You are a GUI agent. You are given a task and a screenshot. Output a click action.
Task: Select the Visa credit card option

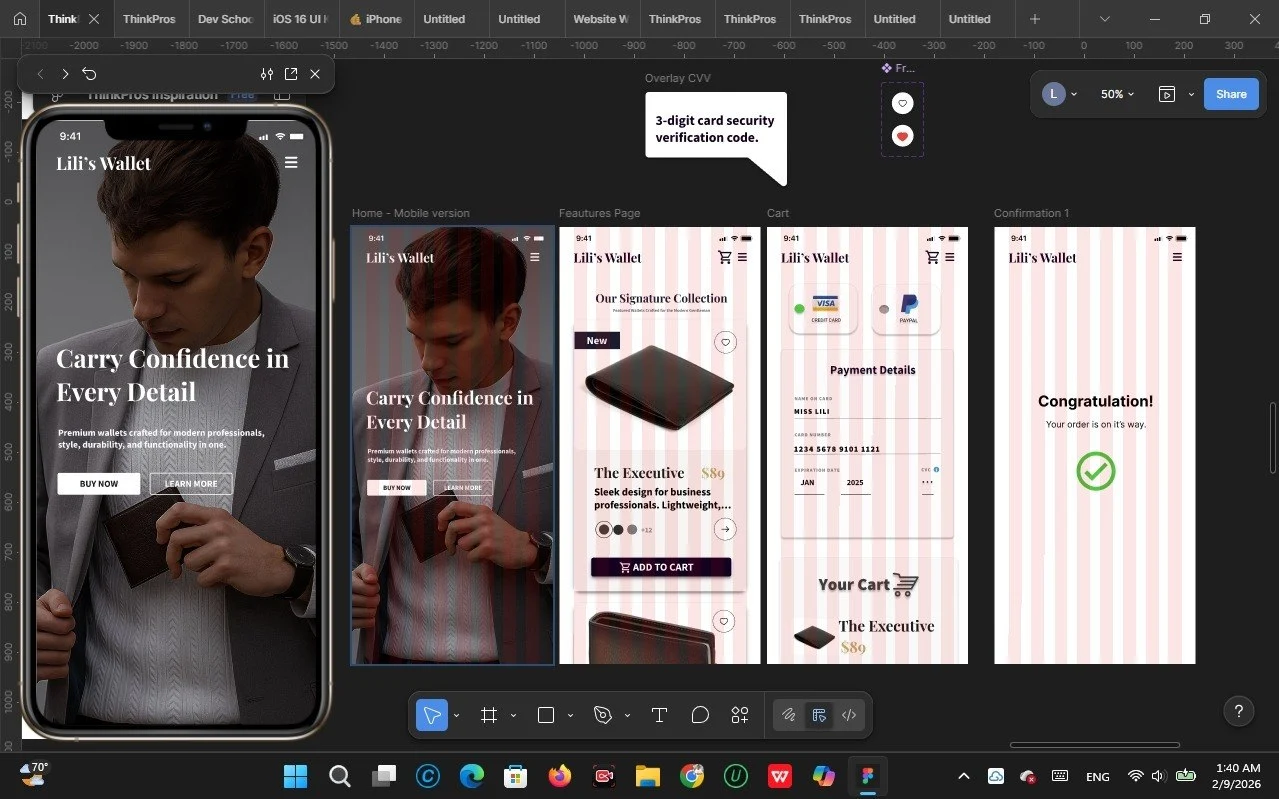824,309
